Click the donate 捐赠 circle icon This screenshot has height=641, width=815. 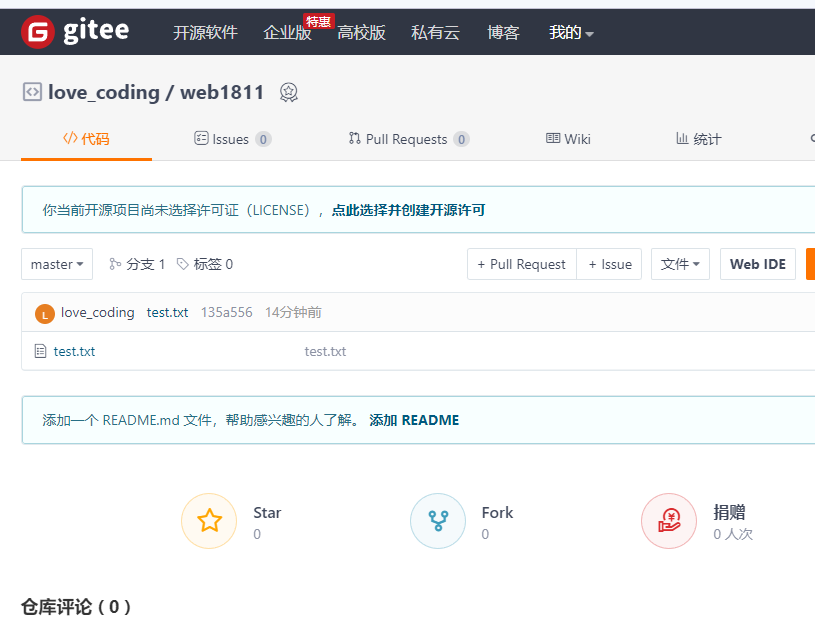(669, 520)
